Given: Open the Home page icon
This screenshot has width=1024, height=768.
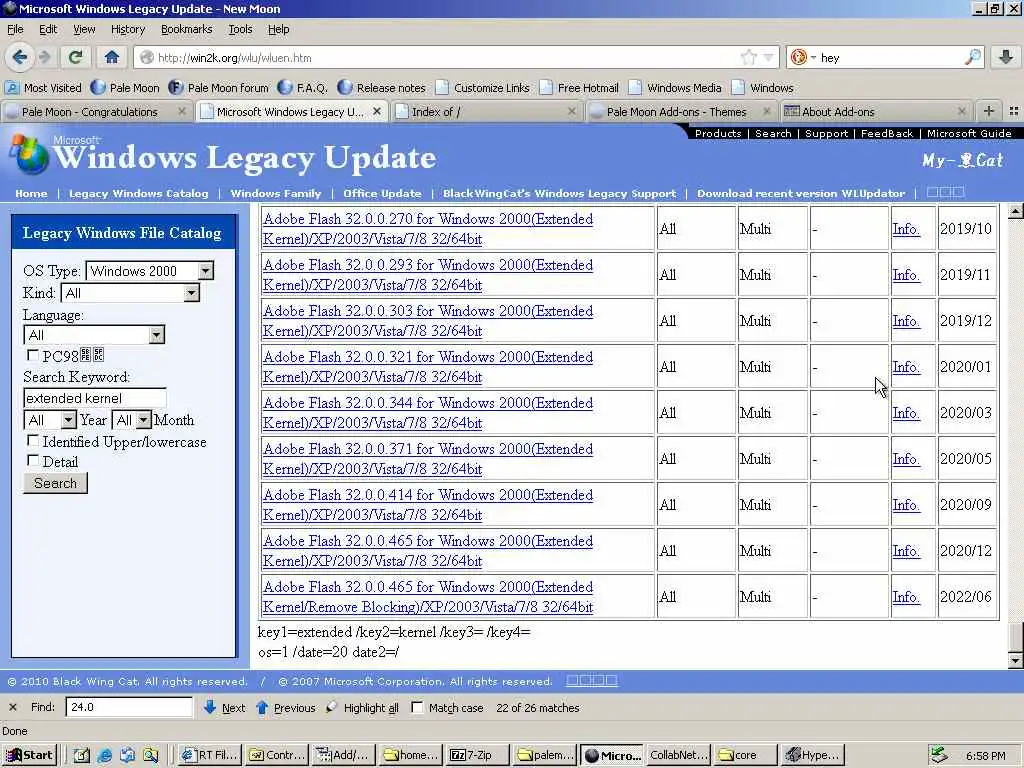Looking at the screenshot, I should (112, 57).
